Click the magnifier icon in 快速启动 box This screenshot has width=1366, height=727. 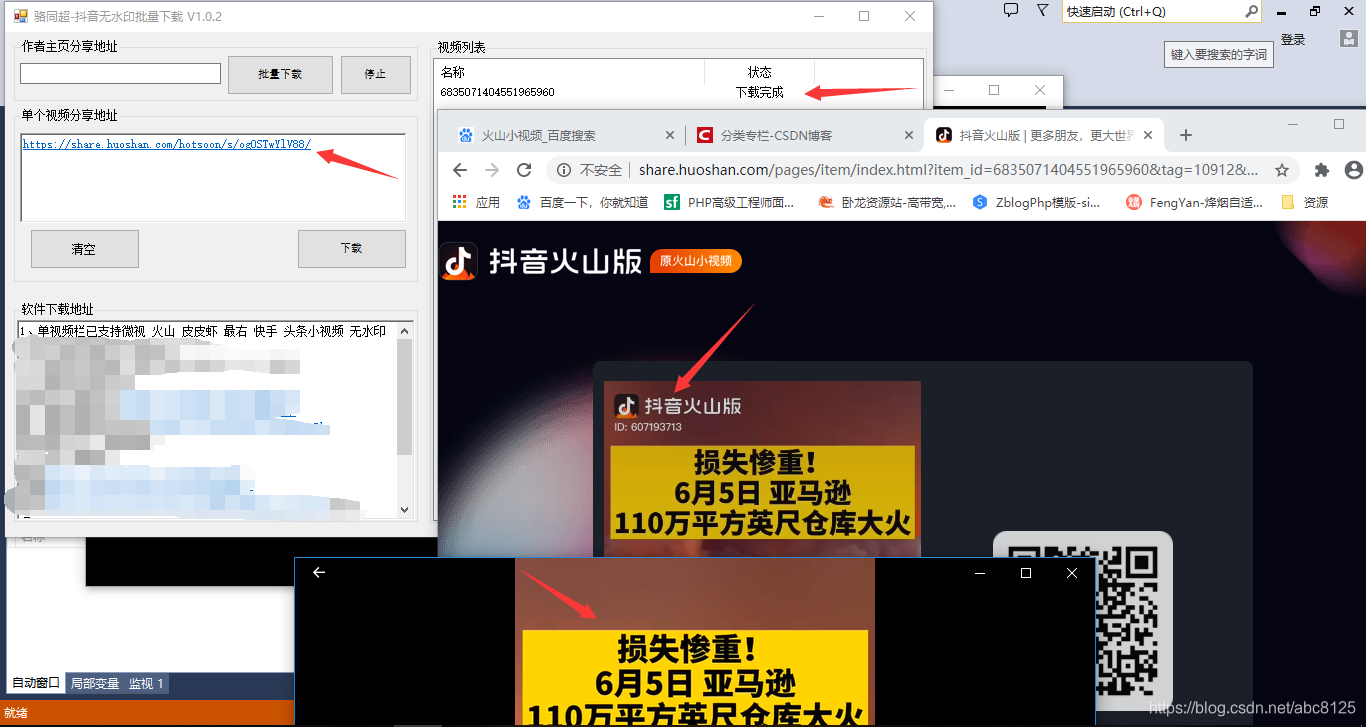click(x=1251, y=12)
